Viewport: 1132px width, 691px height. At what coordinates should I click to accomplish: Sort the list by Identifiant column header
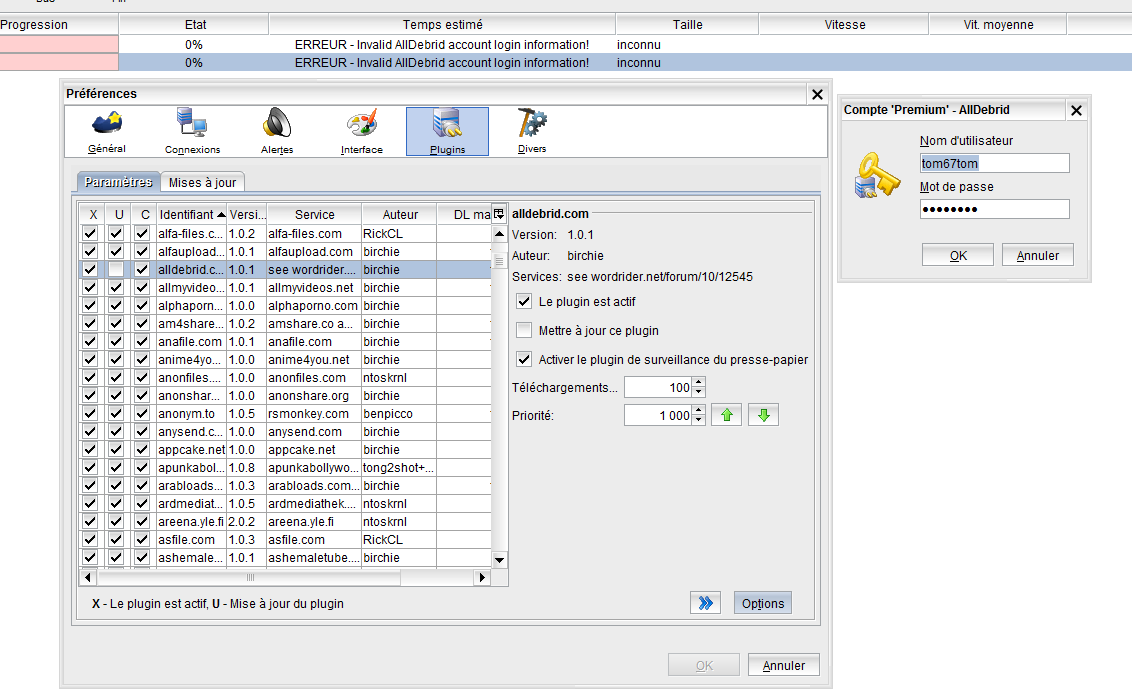coord(191,214)
